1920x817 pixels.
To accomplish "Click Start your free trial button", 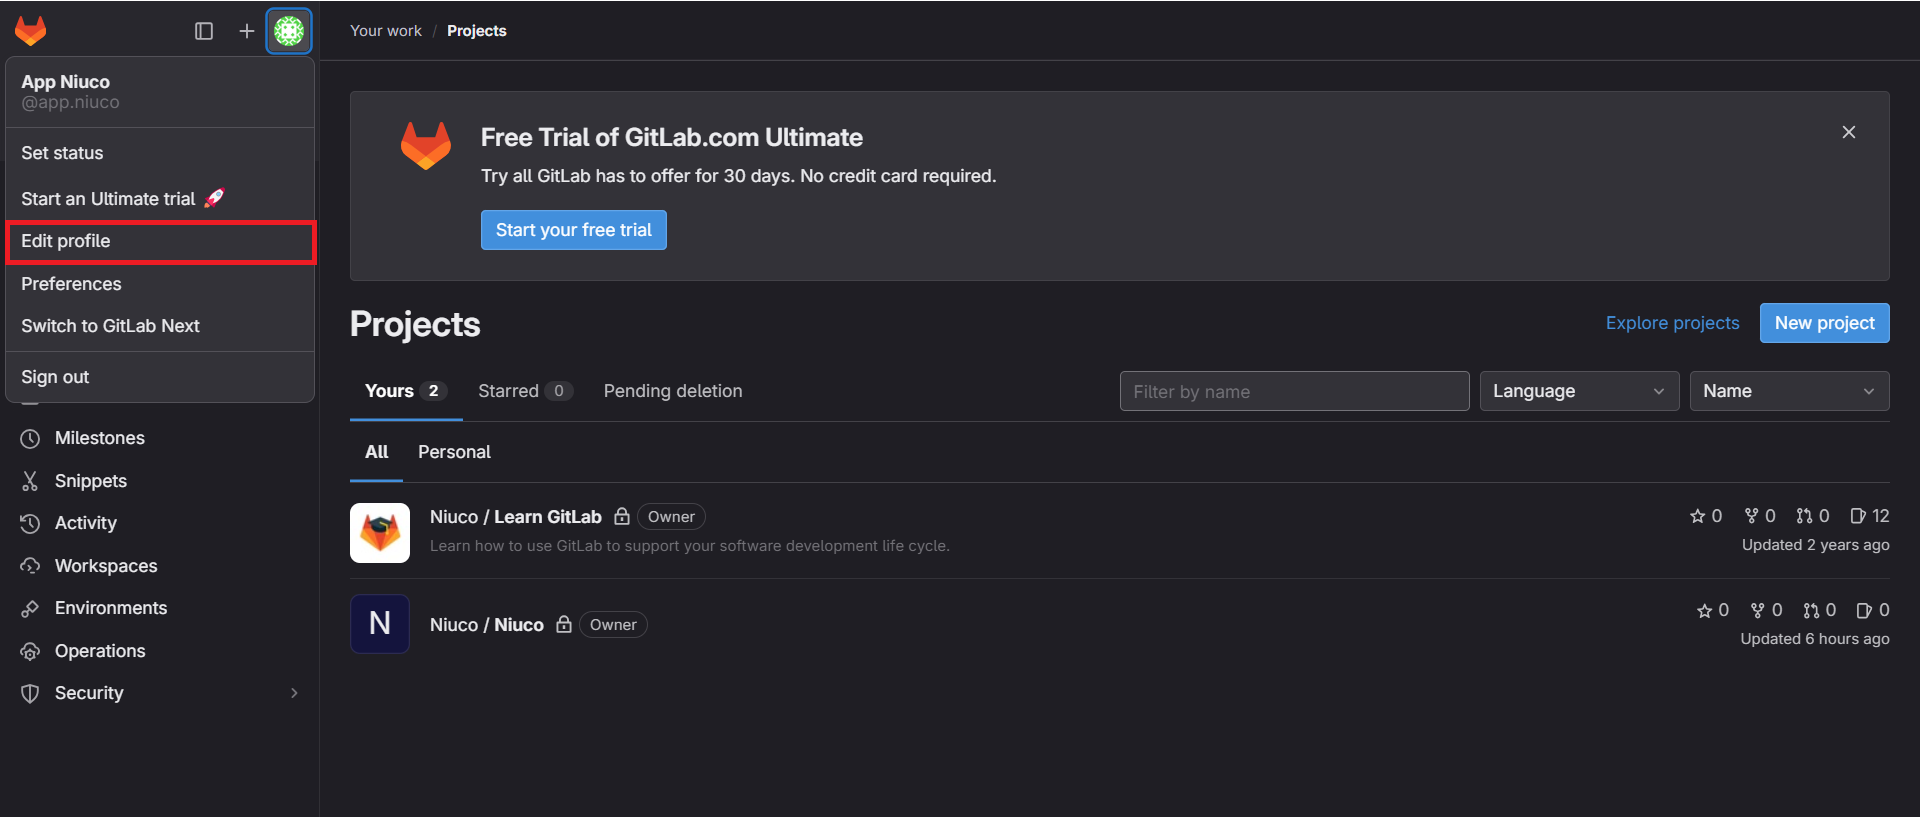I will click(x=574, y=230).
